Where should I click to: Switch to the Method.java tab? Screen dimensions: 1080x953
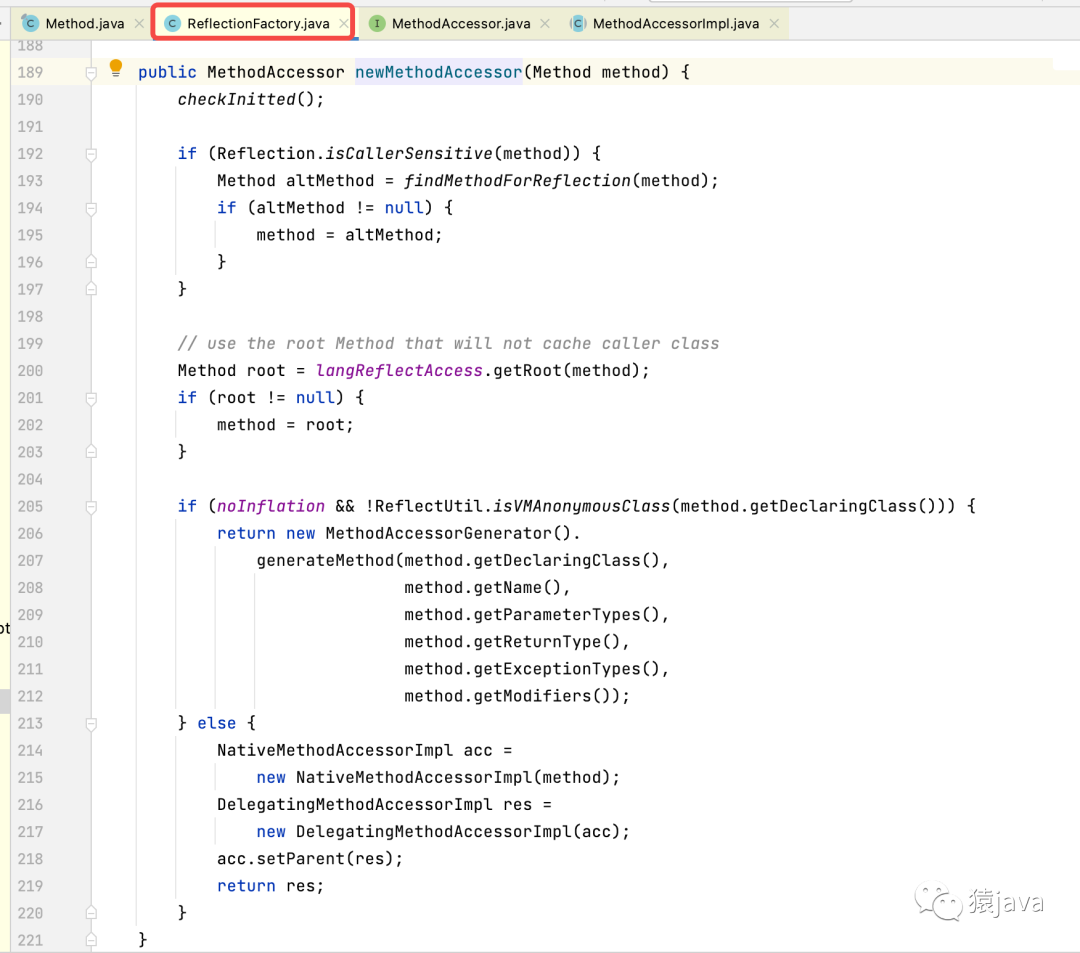pos(85,23)
